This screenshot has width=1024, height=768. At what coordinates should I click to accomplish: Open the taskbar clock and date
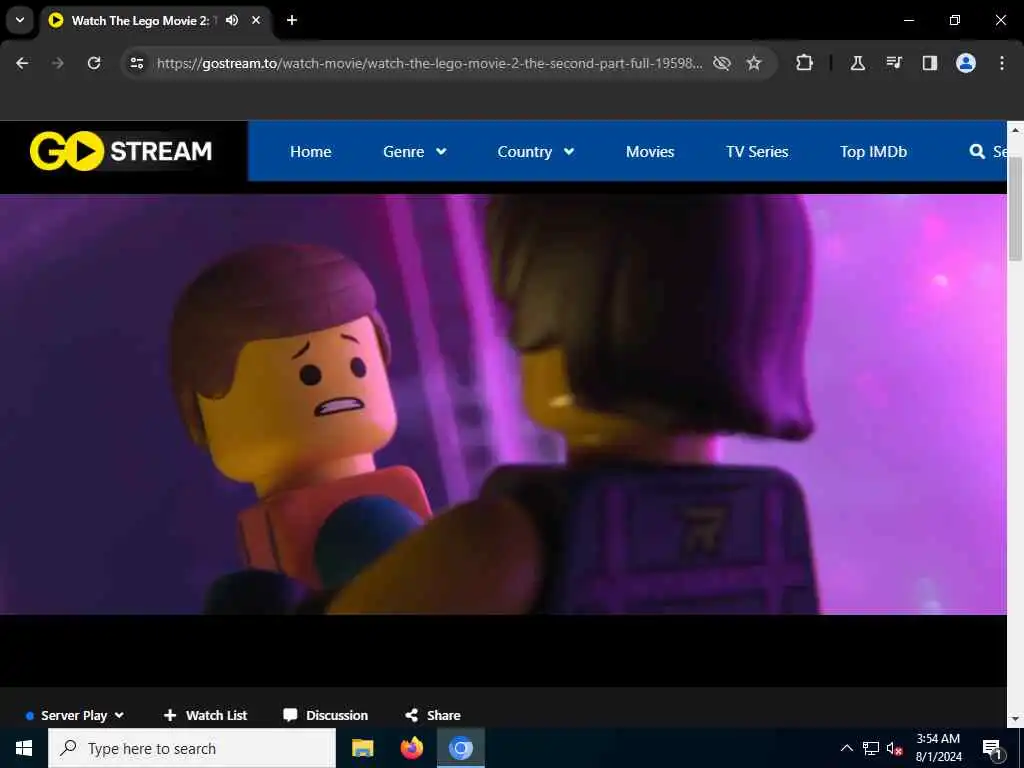[x=938, y=748]
